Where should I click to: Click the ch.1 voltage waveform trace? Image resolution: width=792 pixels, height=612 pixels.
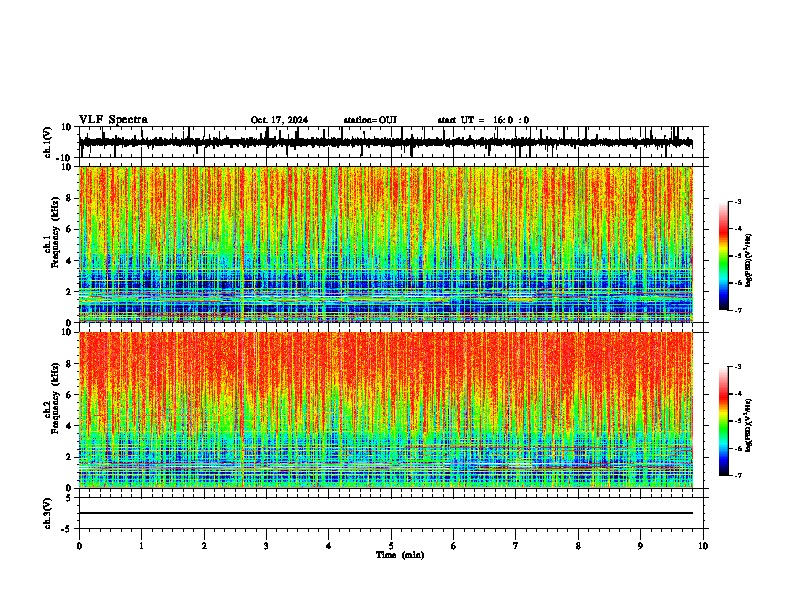[x=386, y=142]
